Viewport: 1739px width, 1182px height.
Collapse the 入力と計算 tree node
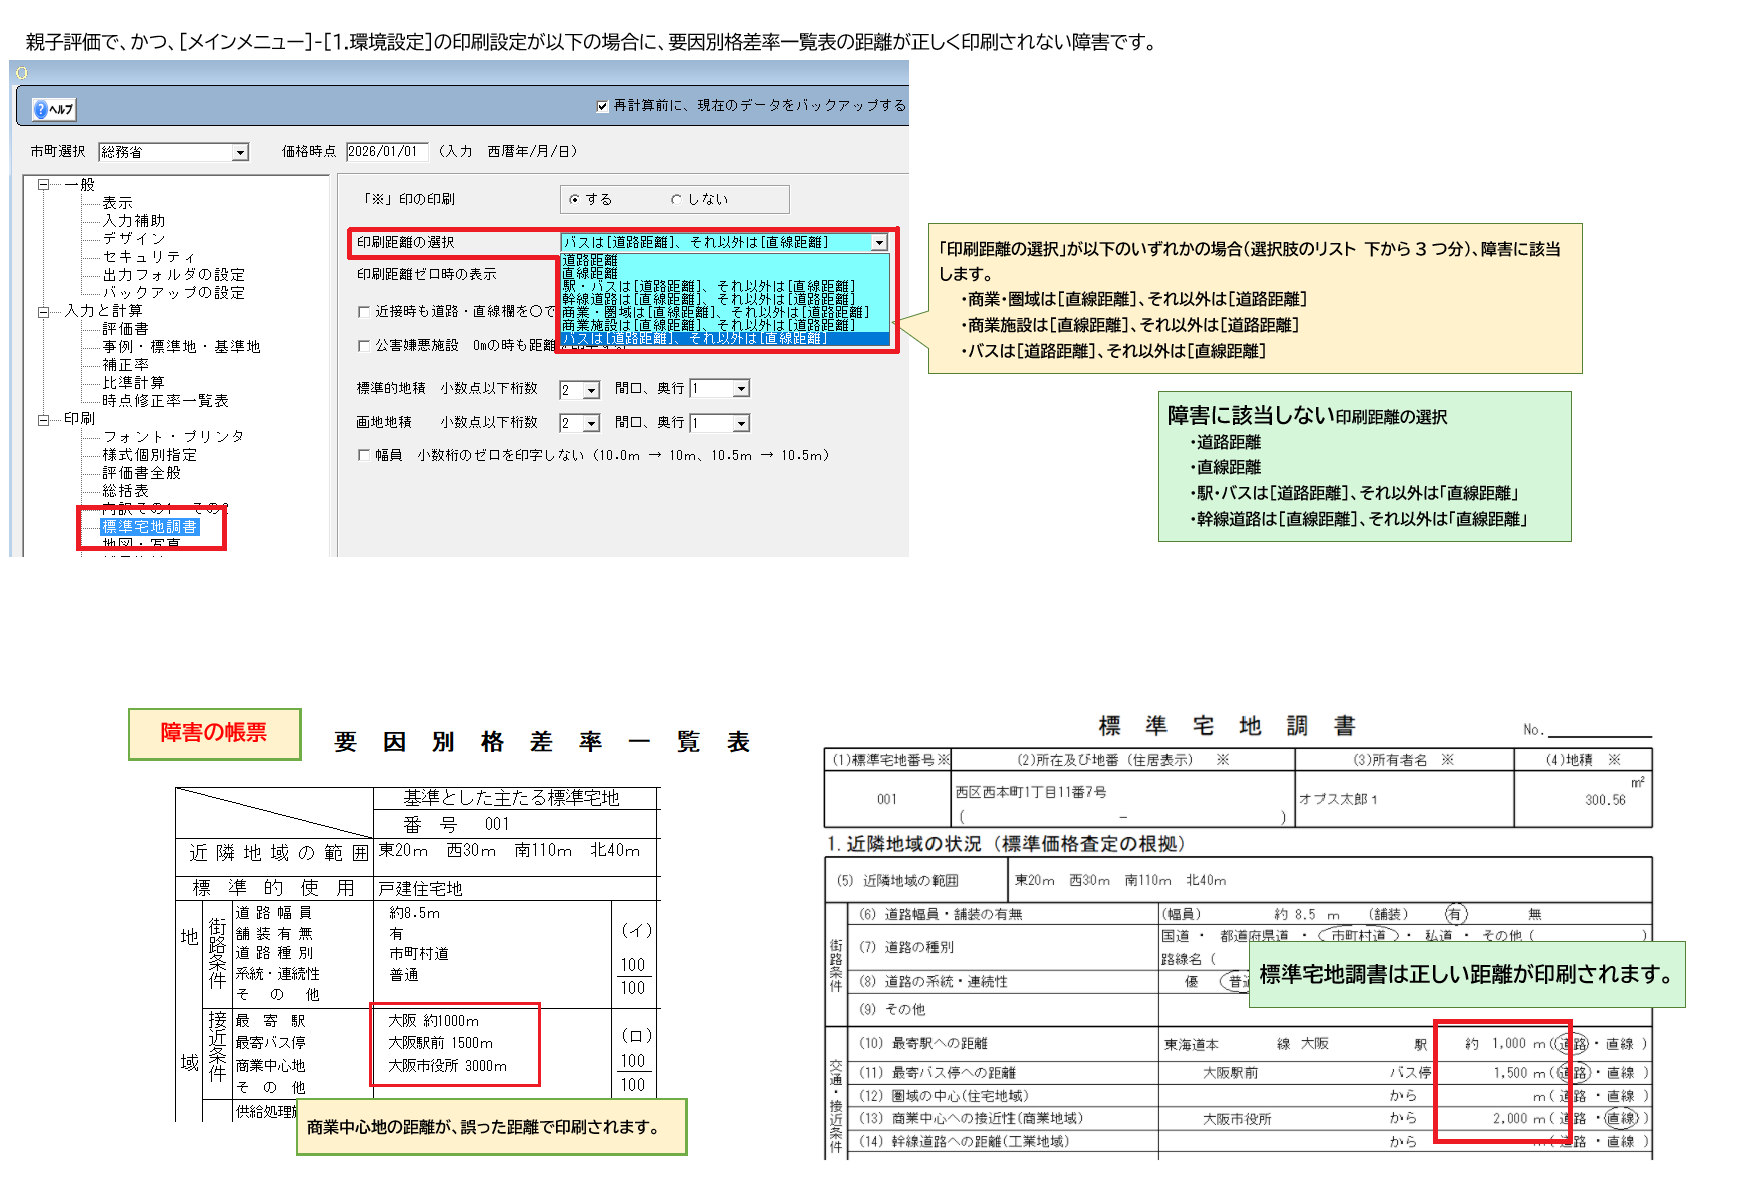click(43, 312)
